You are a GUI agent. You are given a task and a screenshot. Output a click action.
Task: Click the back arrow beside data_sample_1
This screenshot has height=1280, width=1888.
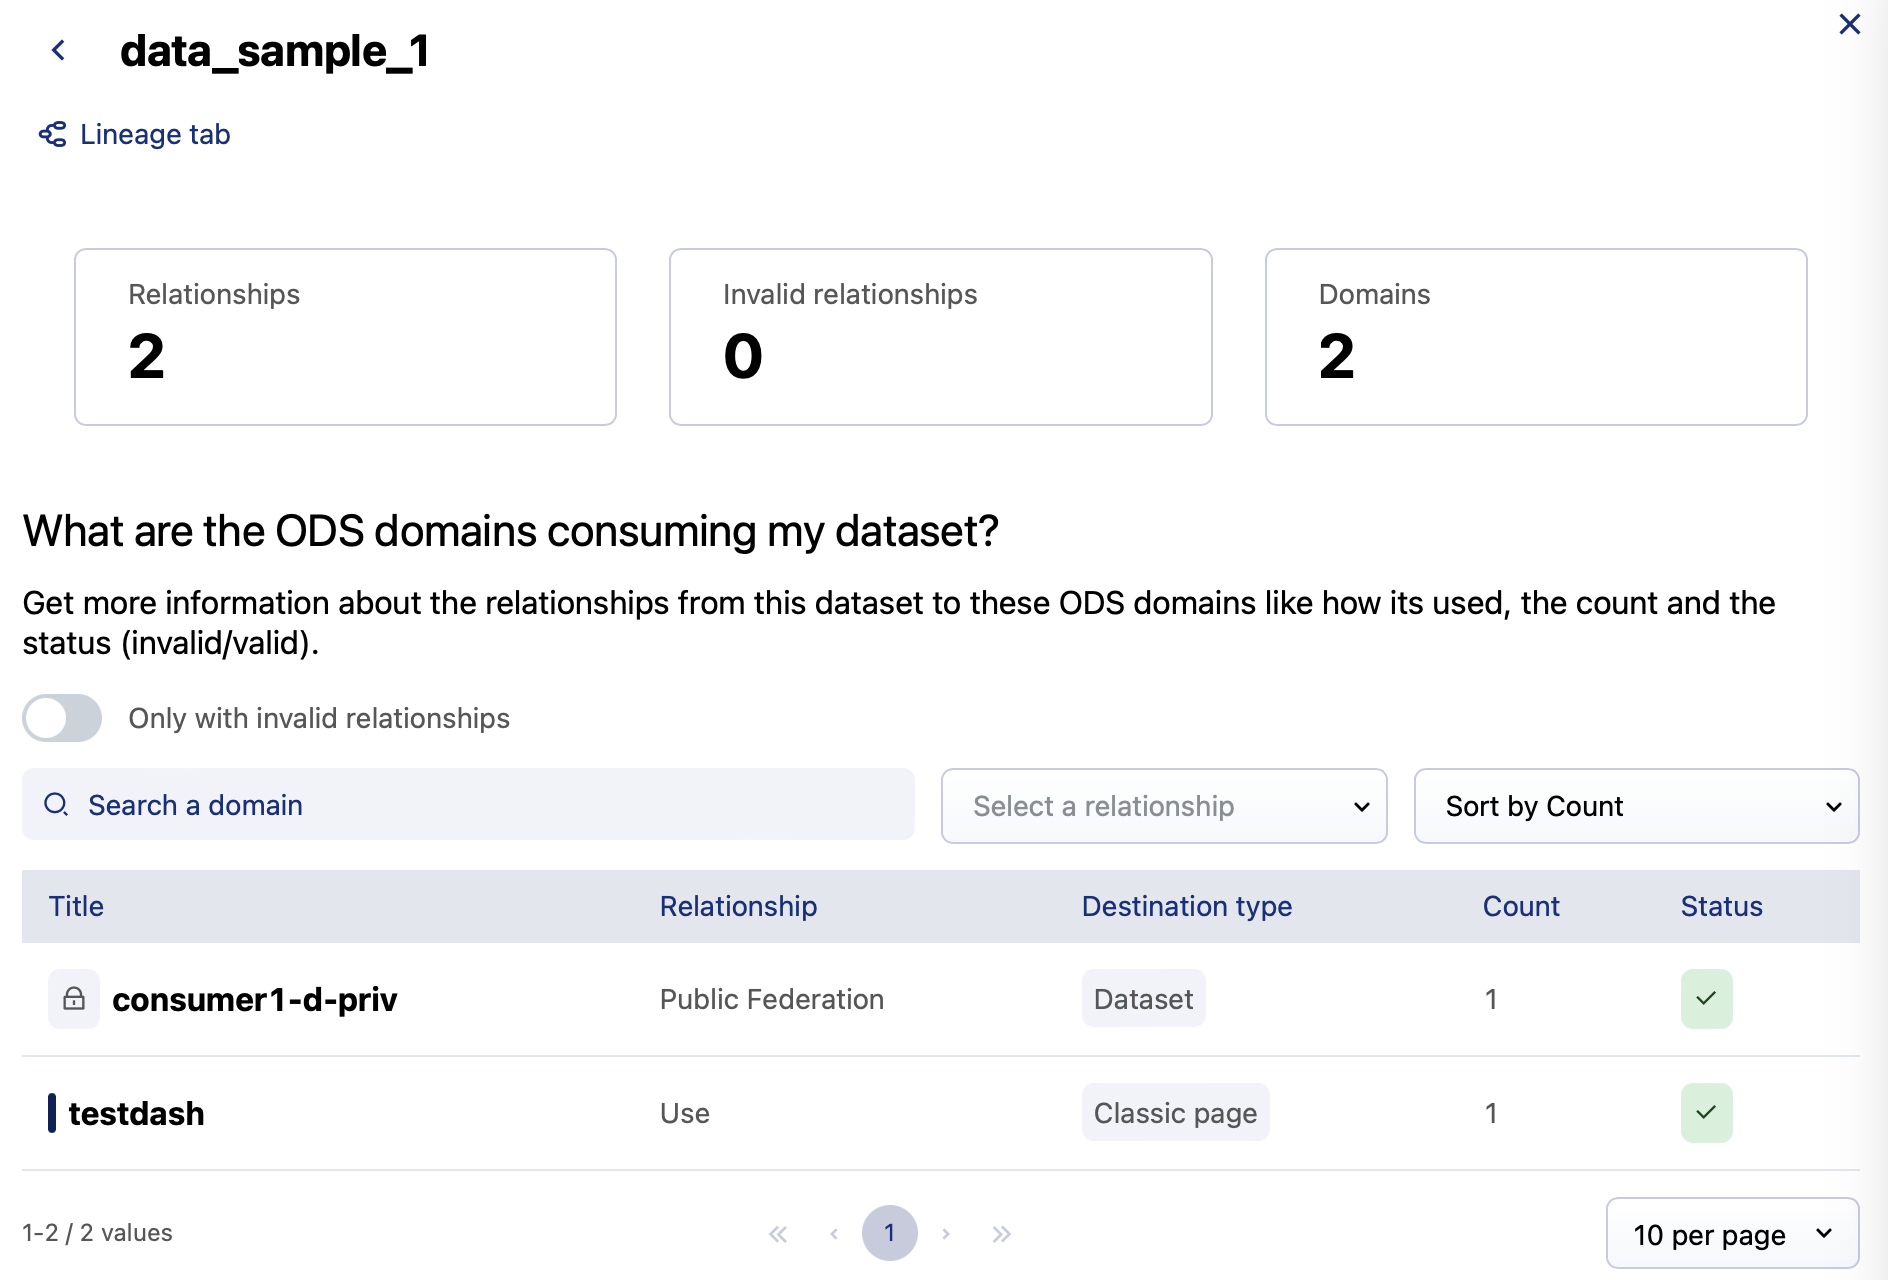58,50
